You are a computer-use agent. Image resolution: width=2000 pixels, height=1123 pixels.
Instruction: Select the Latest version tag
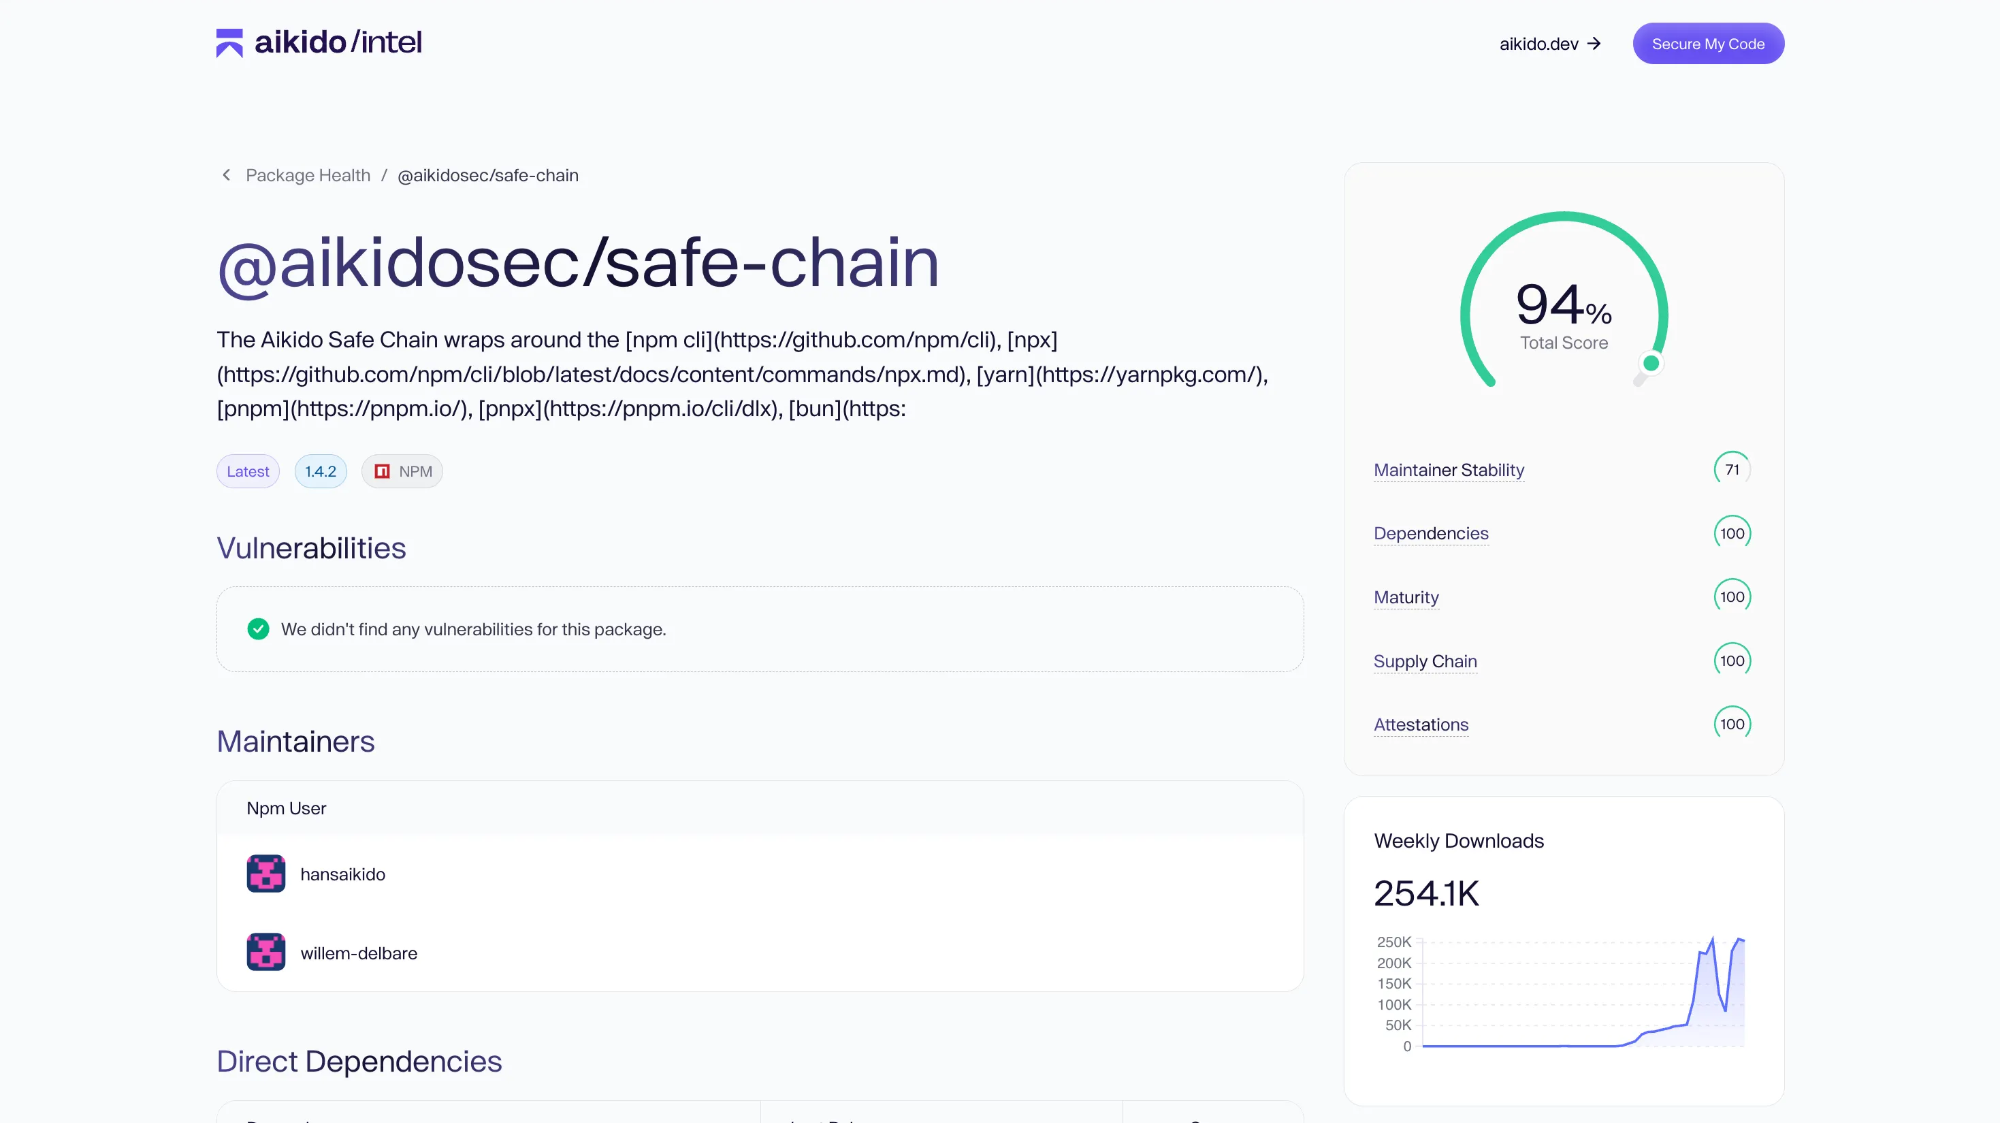click(248, 471)
